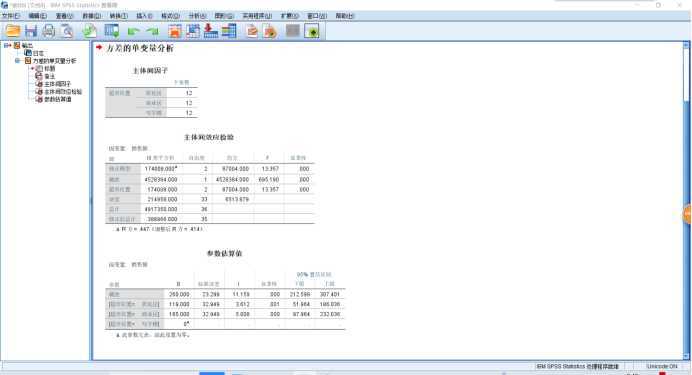Undo the last action
Viewport: 692px width, 375px height.
click(133, 31)
